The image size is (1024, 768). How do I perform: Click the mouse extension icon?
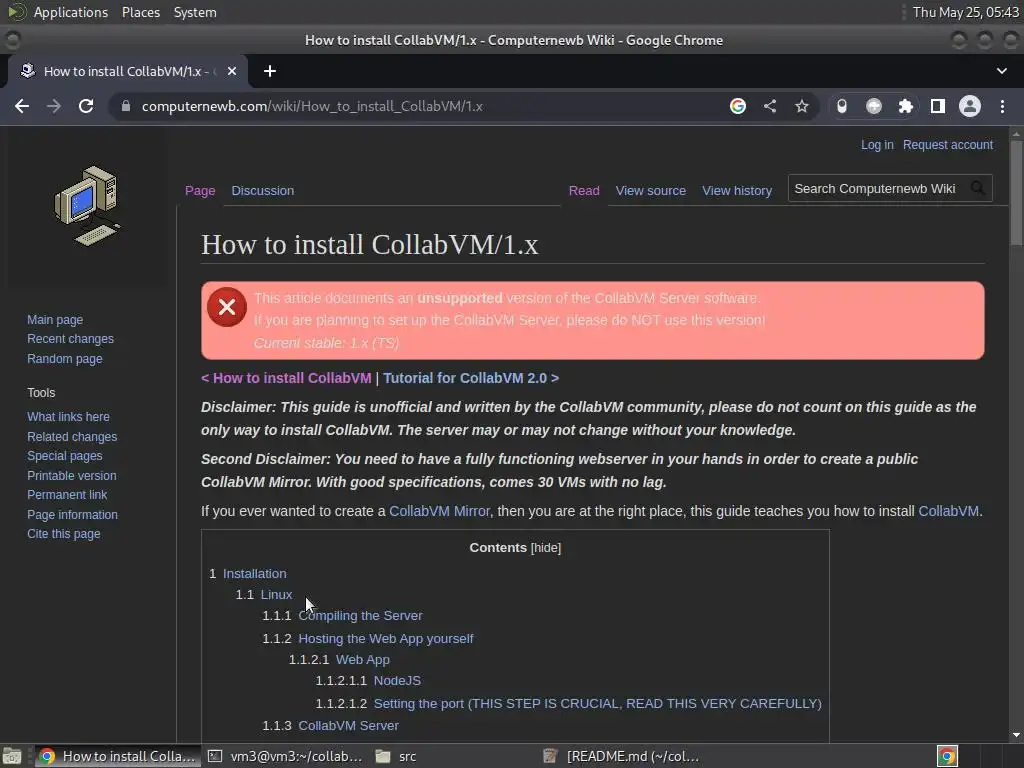[842, 106]
